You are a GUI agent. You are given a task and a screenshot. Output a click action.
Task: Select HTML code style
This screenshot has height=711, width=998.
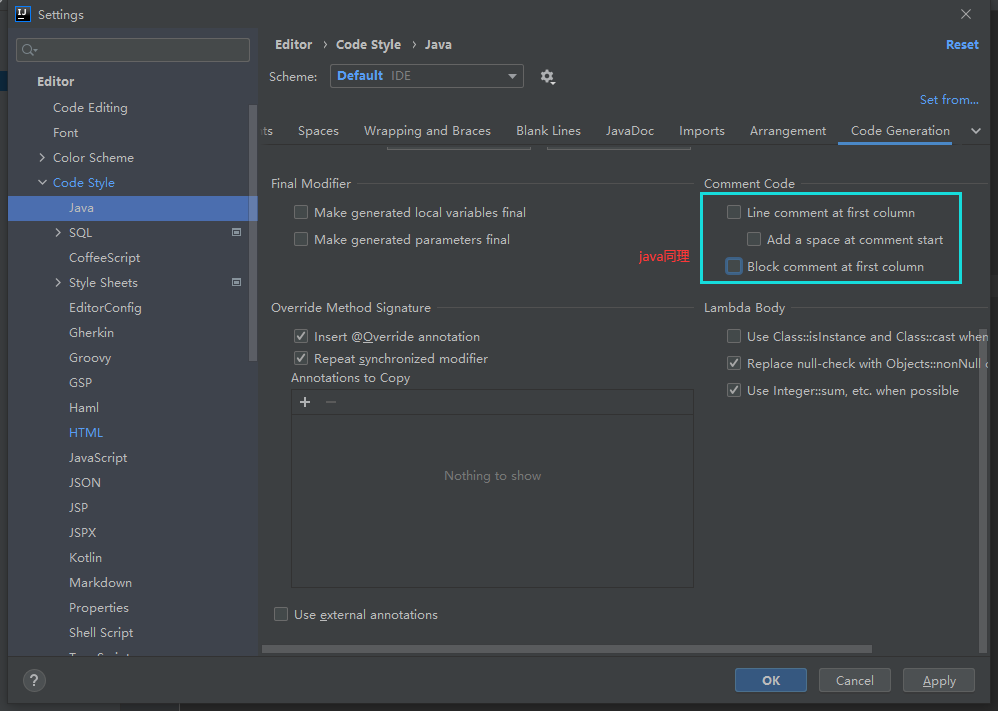pyautogui.click(x=85, y=432)
